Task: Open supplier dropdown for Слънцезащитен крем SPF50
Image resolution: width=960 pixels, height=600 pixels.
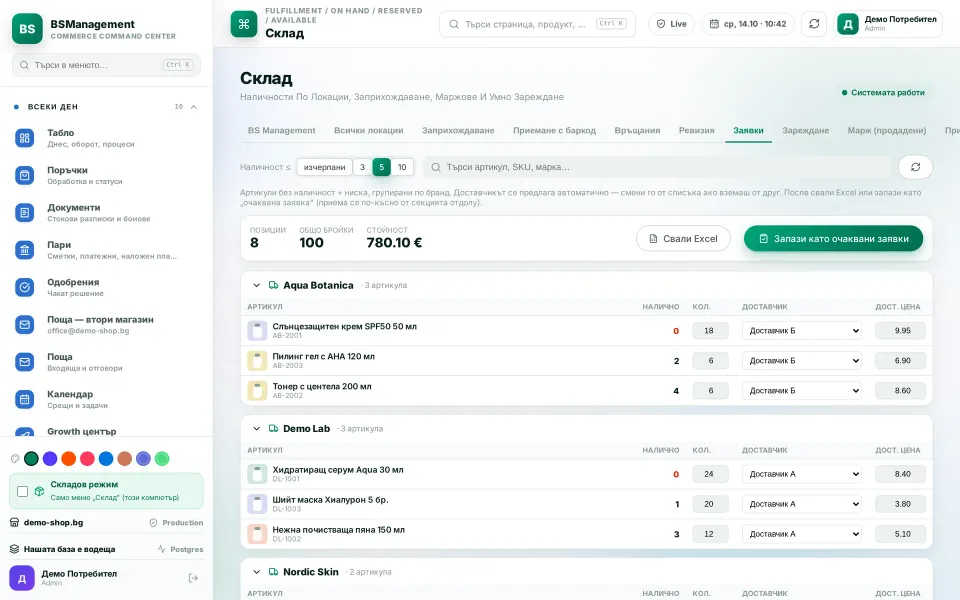Action: click(802, 331)
